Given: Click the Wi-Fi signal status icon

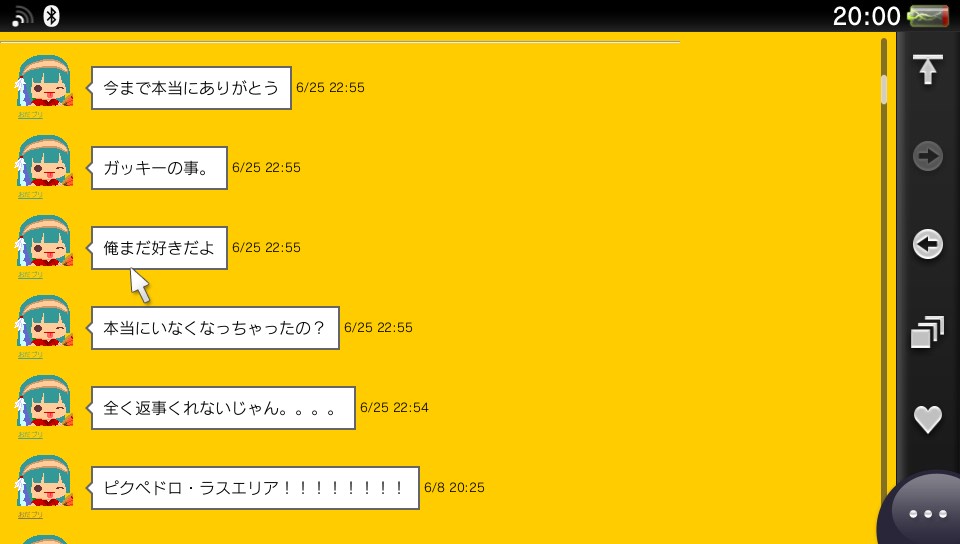Looking at the screenshot, I should [x=22, y=16].
